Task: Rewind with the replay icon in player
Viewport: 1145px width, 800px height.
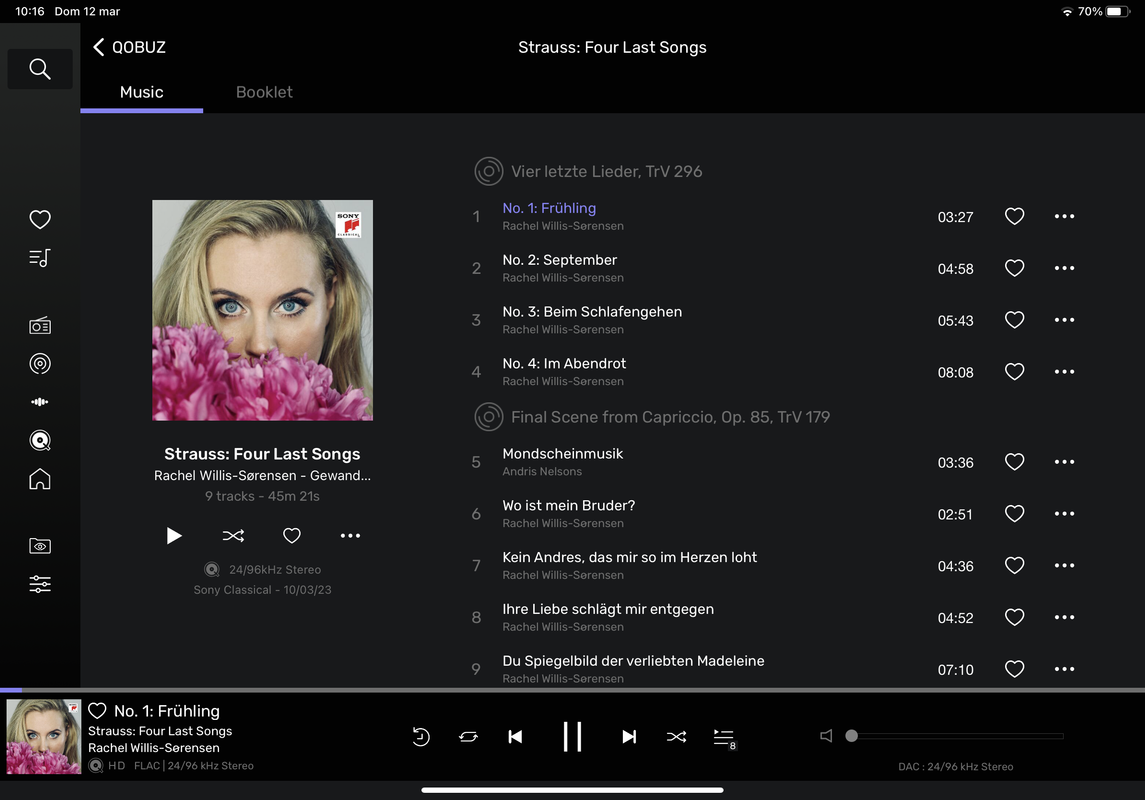Action: [421, 736]
